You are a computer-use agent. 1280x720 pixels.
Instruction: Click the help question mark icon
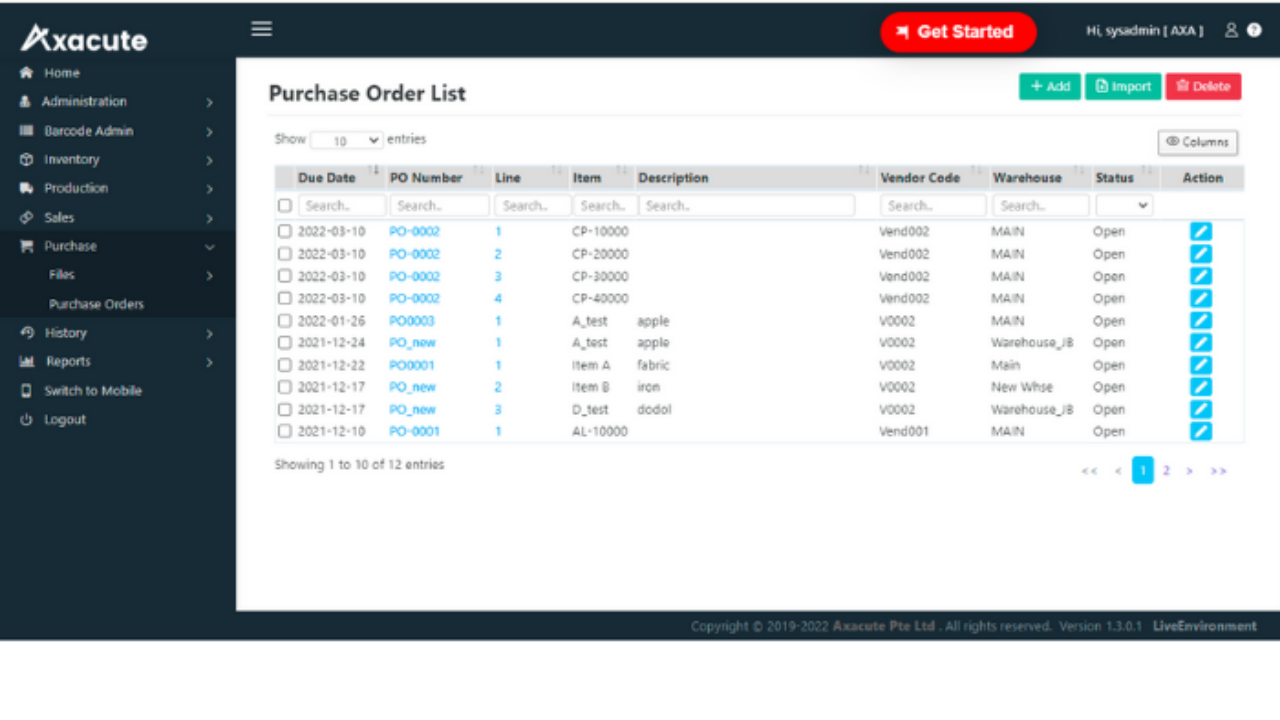pyautogui.click(x=1254, y=31)
